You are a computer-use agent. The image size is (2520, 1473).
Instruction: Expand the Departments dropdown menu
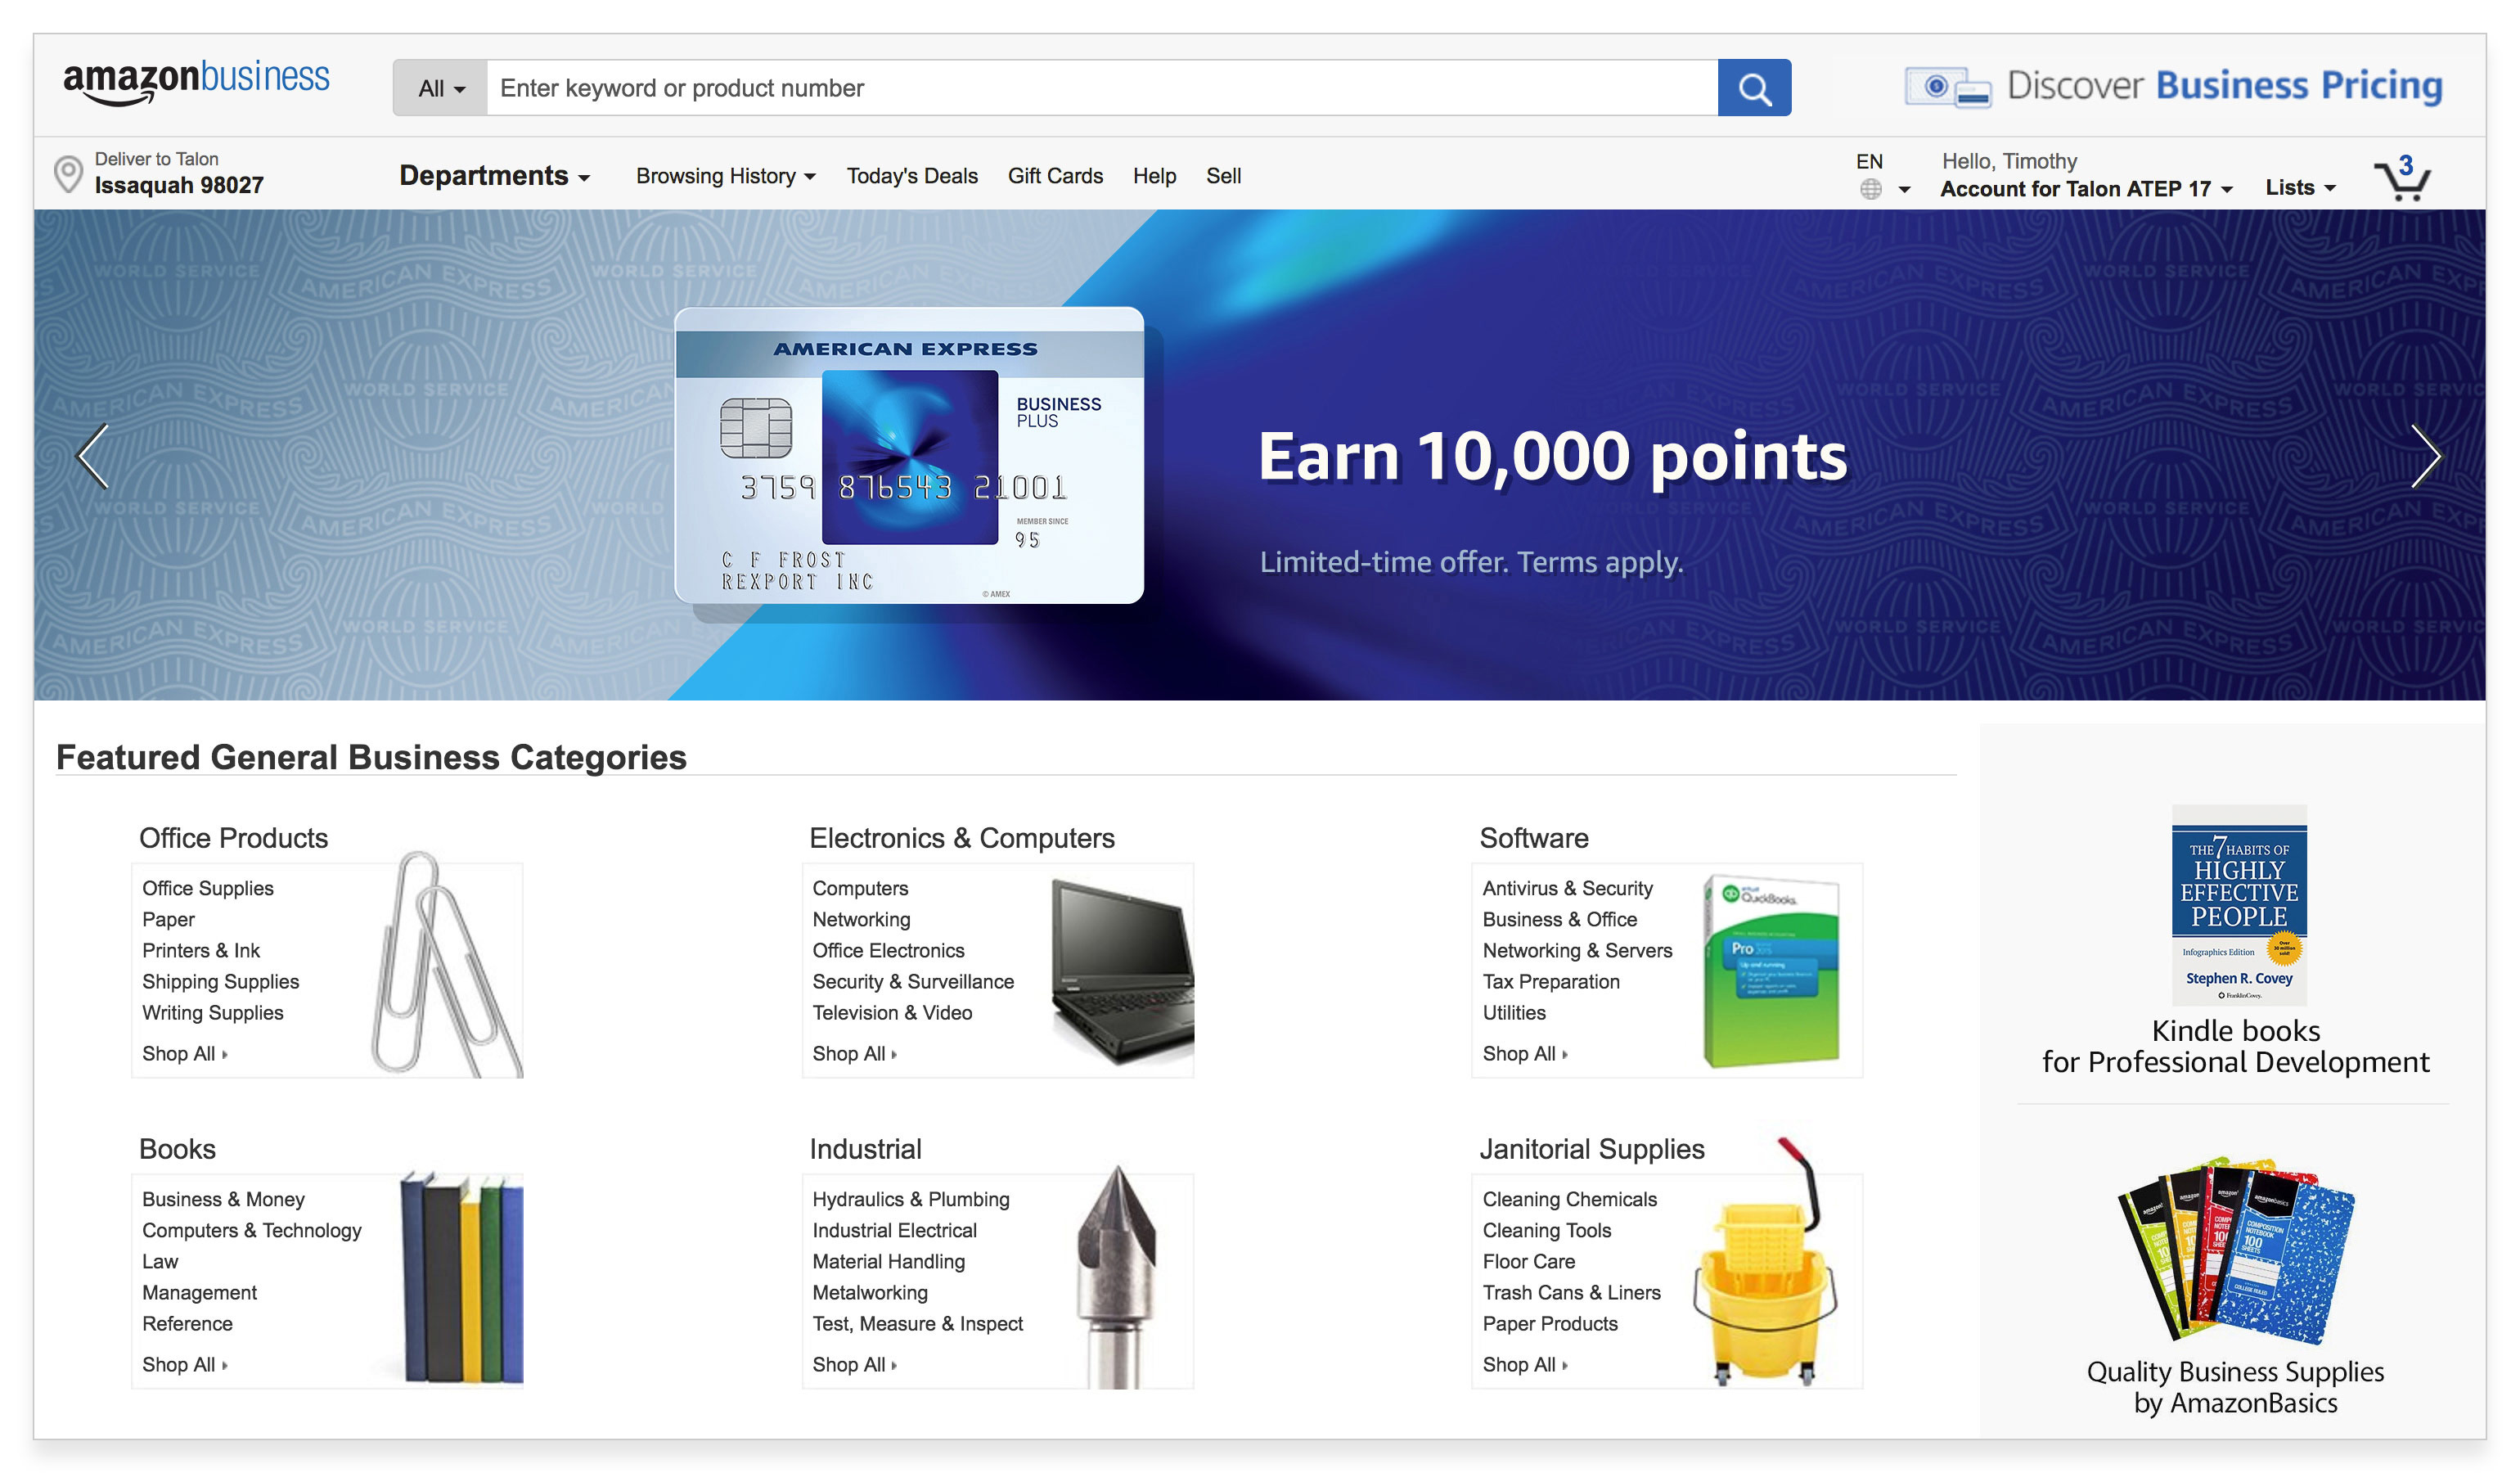(494, 176)
